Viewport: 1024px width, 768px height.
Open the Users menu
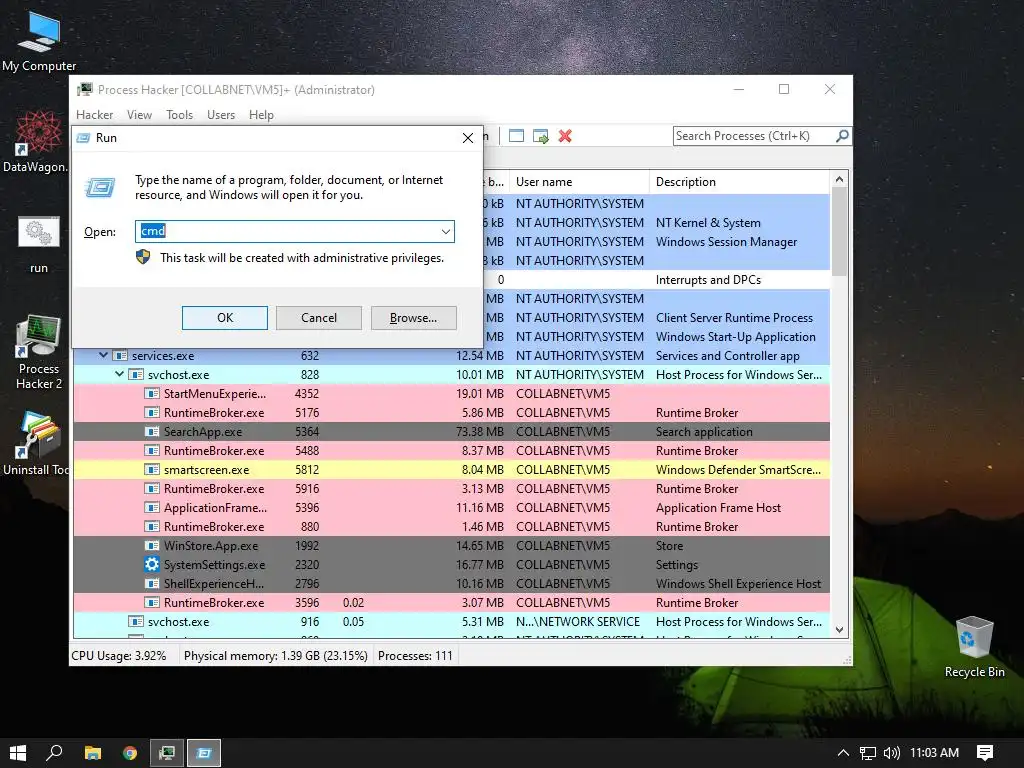pos(221,115)
